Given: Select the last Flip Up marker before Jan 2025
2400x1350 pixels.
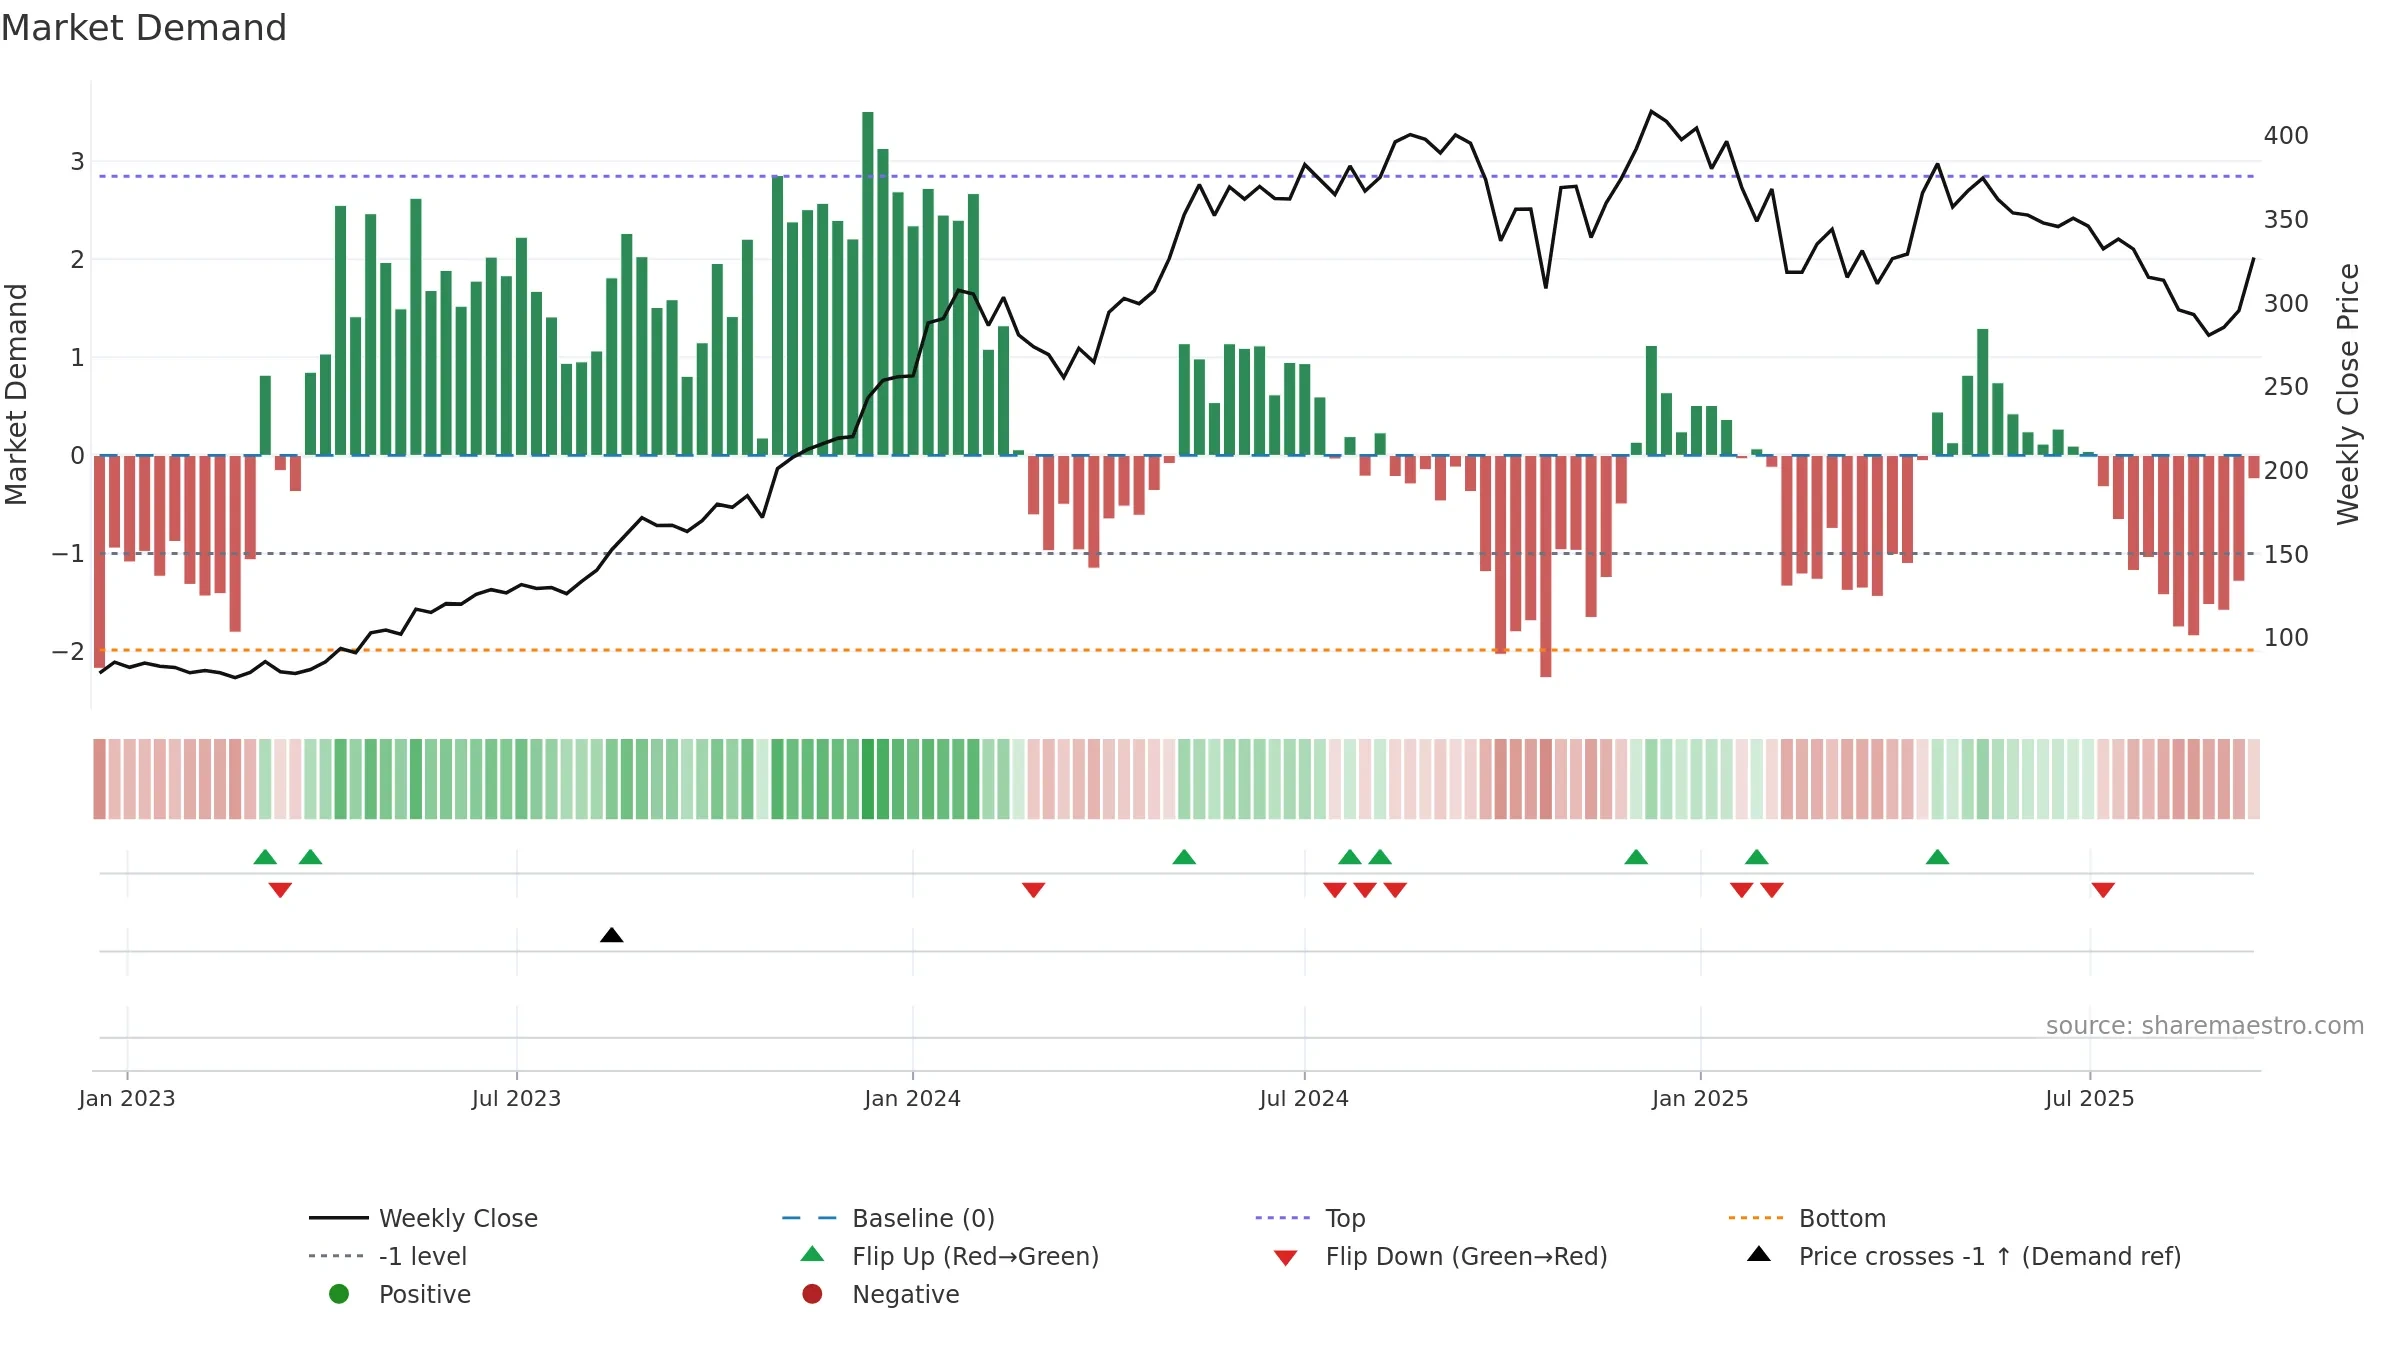Looking at the screenshot, I should [1636, 857].
